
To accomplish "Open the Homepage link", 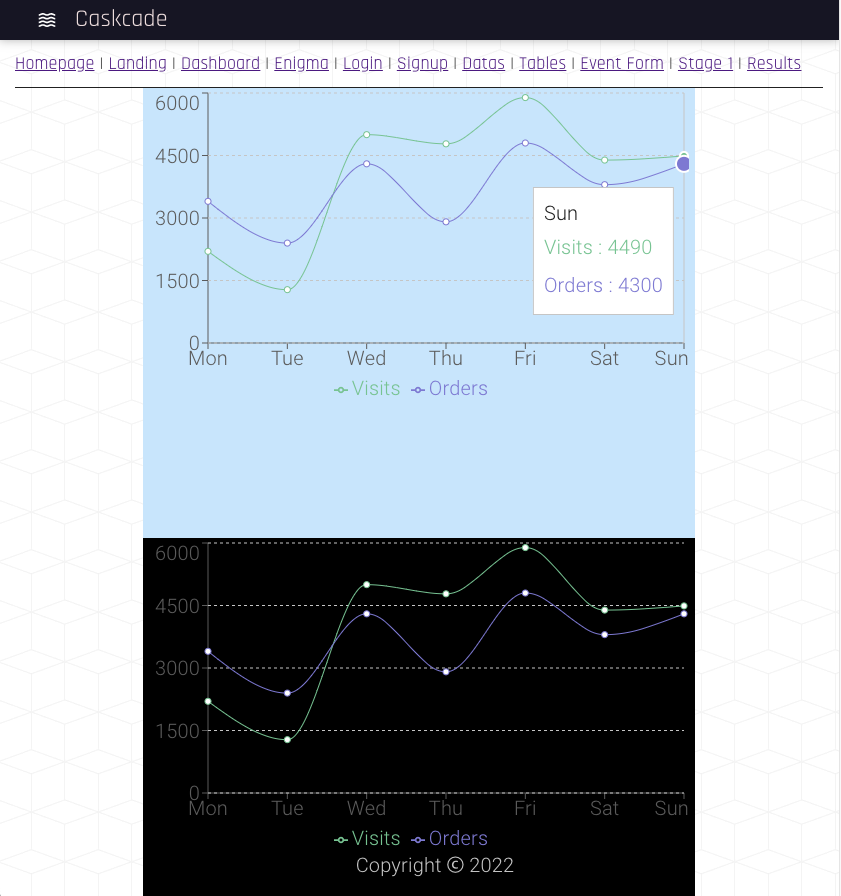I will pos(54,63).
